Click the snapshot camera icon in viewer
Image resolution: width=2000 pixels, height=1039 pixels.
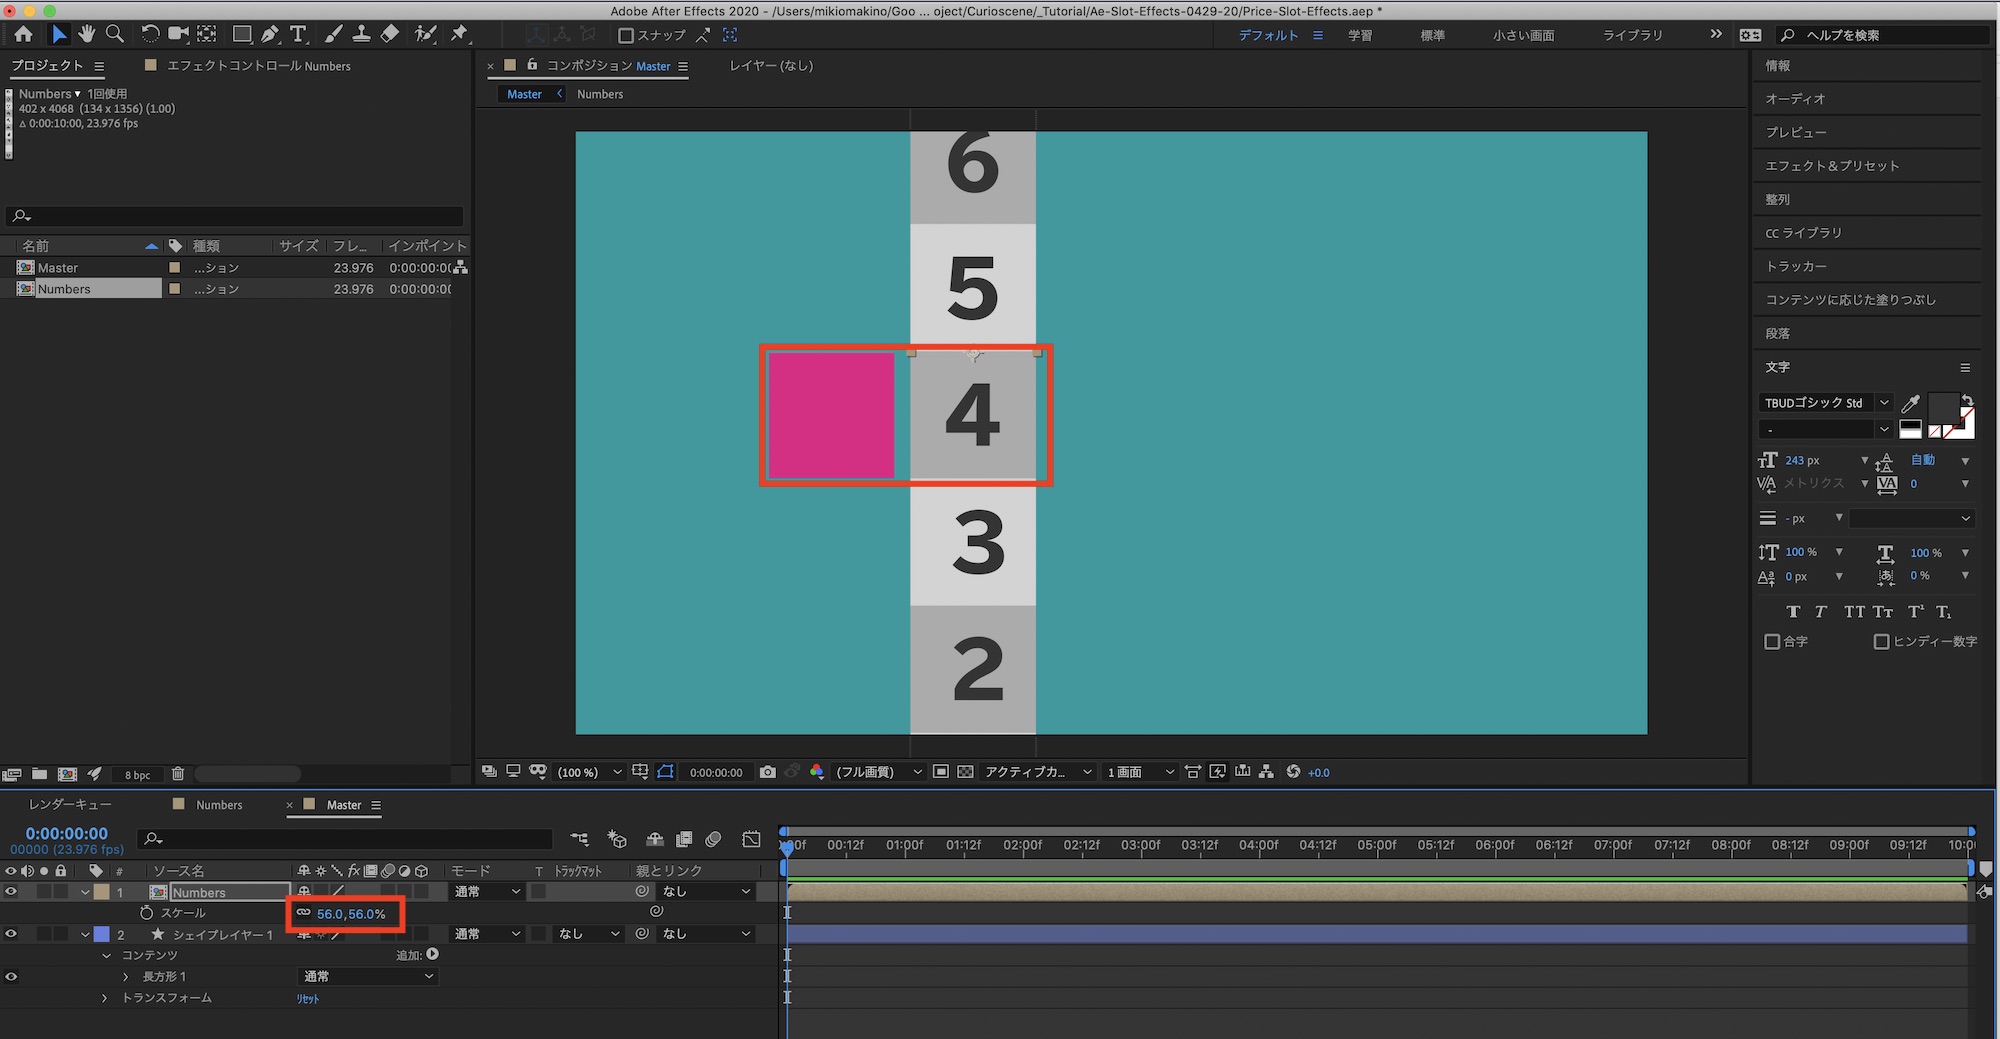767,772
